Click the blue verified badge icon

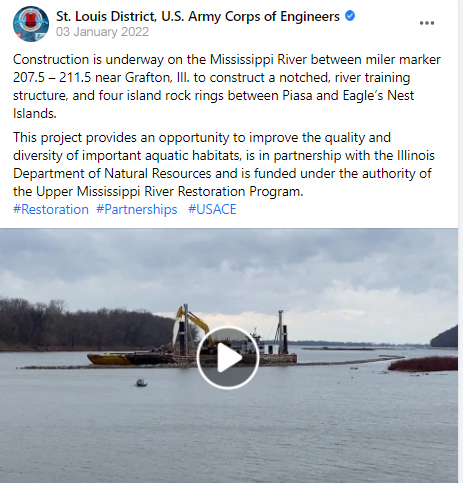(x=350, y=16)
